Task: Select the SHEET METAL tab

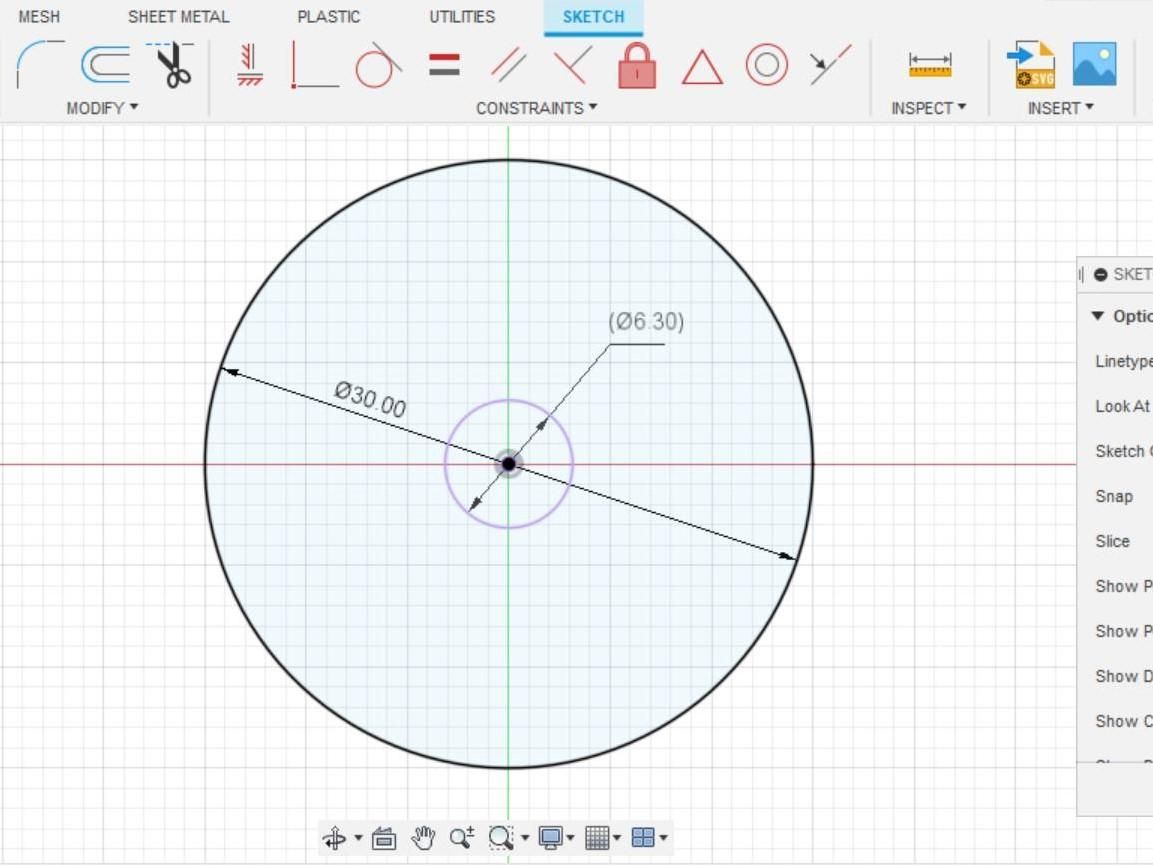Action: click(178, 16)
